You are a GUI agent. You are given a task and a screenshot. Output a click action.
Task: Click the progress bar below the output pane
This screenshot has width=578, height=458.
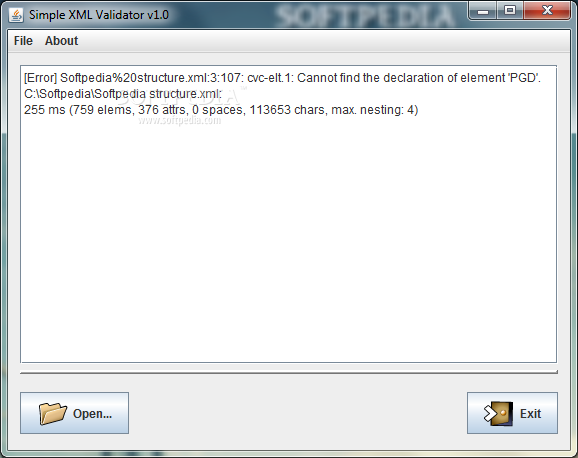(x=289, y=372)
